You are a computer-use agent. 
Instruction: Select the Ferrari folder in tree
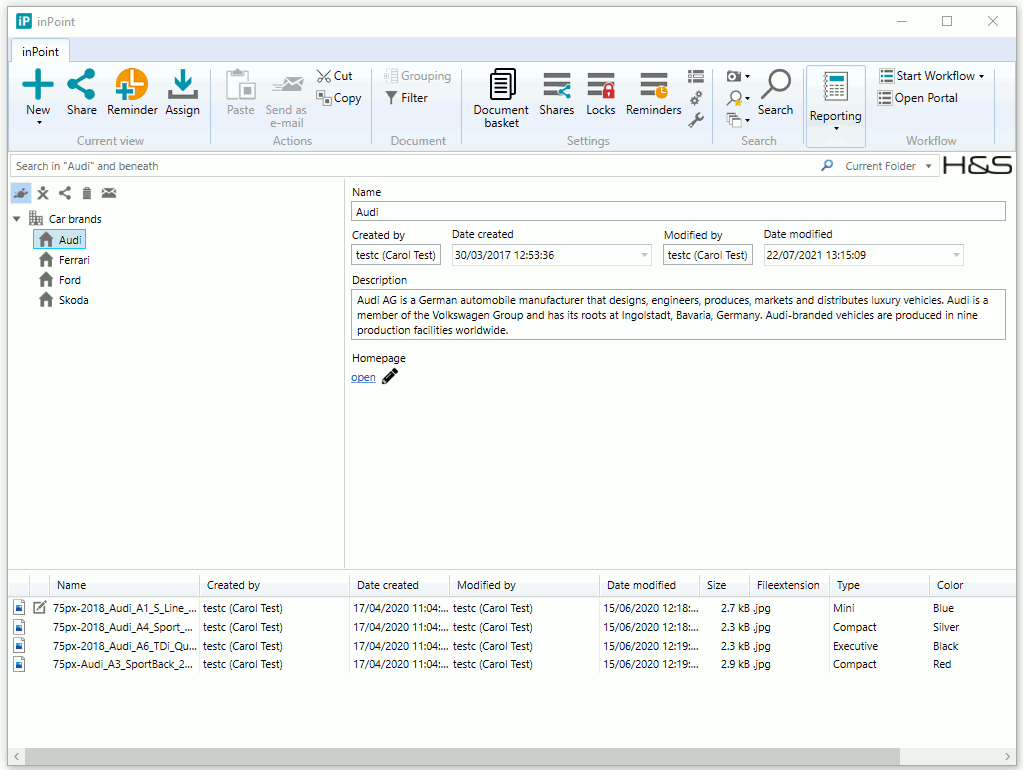coord(73,260)
